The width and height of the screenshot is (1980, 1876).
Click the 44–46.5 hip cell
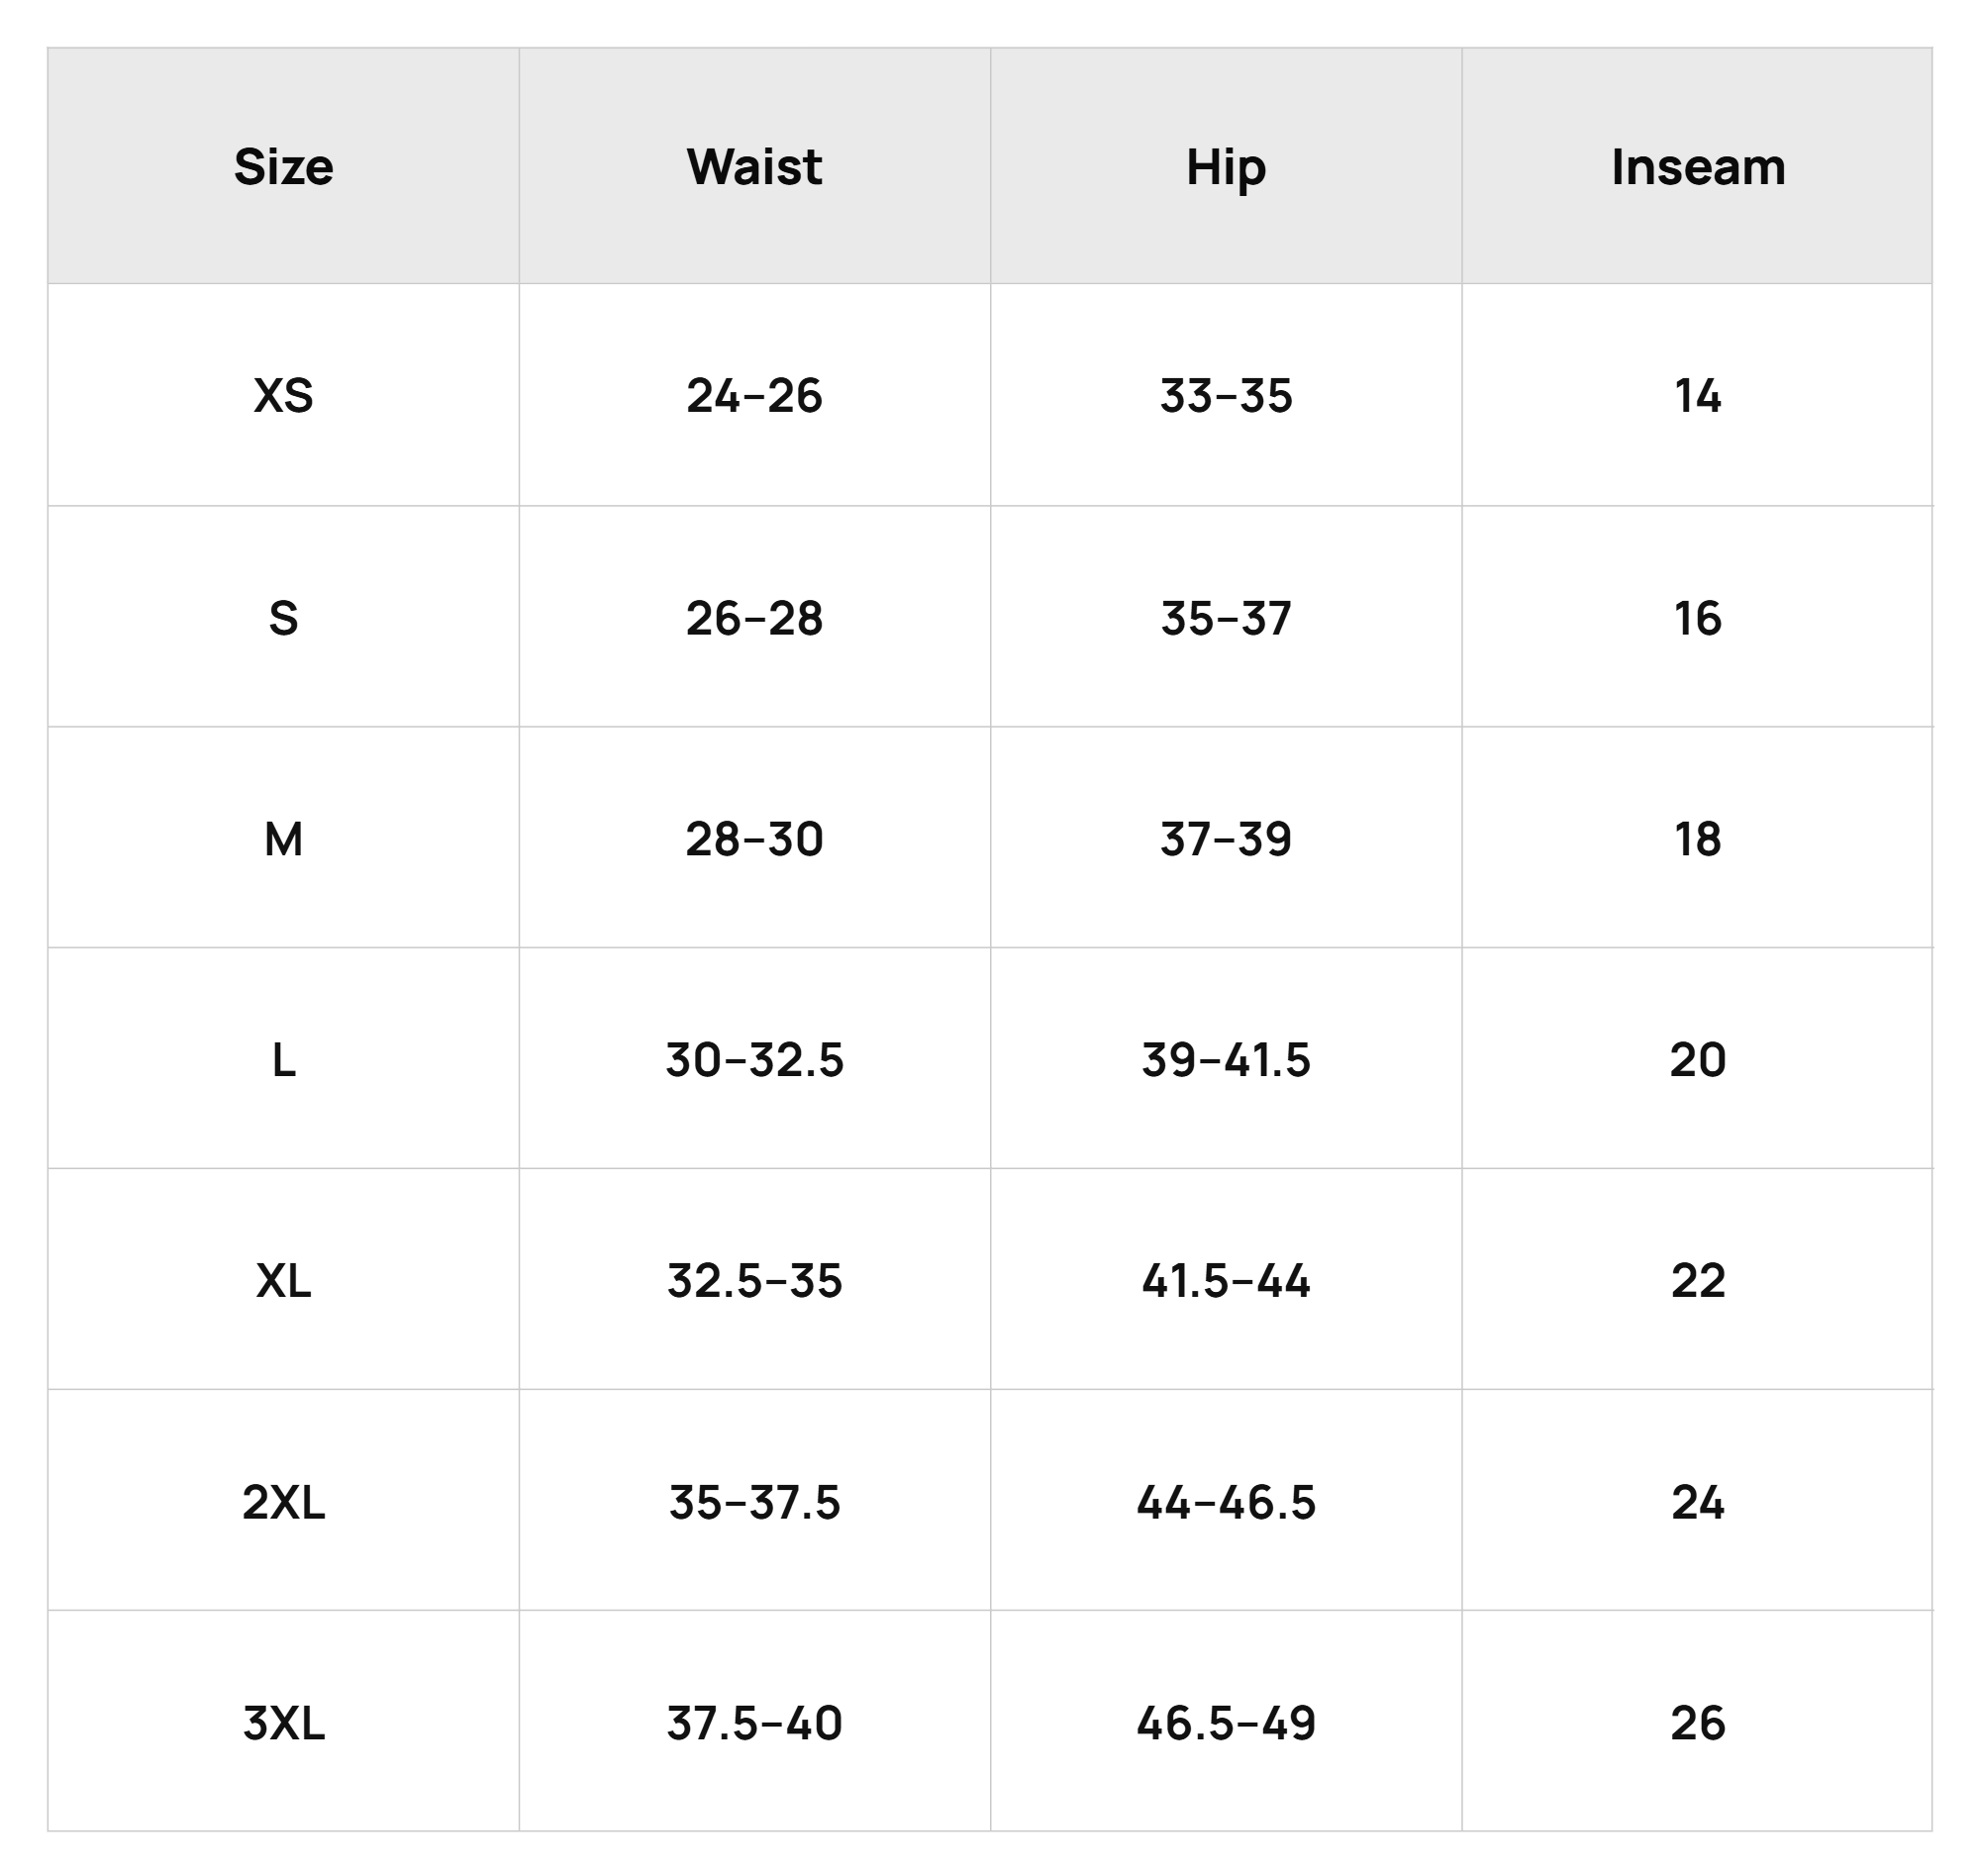(x=1226, y=1503)
